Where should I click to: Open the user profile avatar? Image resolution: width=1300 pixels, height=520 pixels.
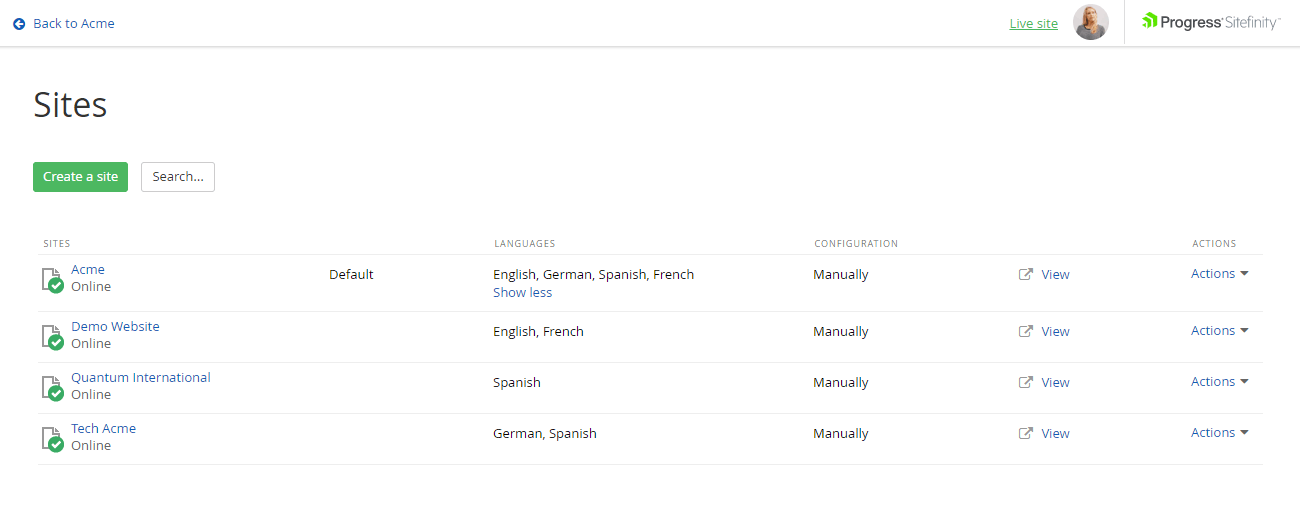point(1090,22)
